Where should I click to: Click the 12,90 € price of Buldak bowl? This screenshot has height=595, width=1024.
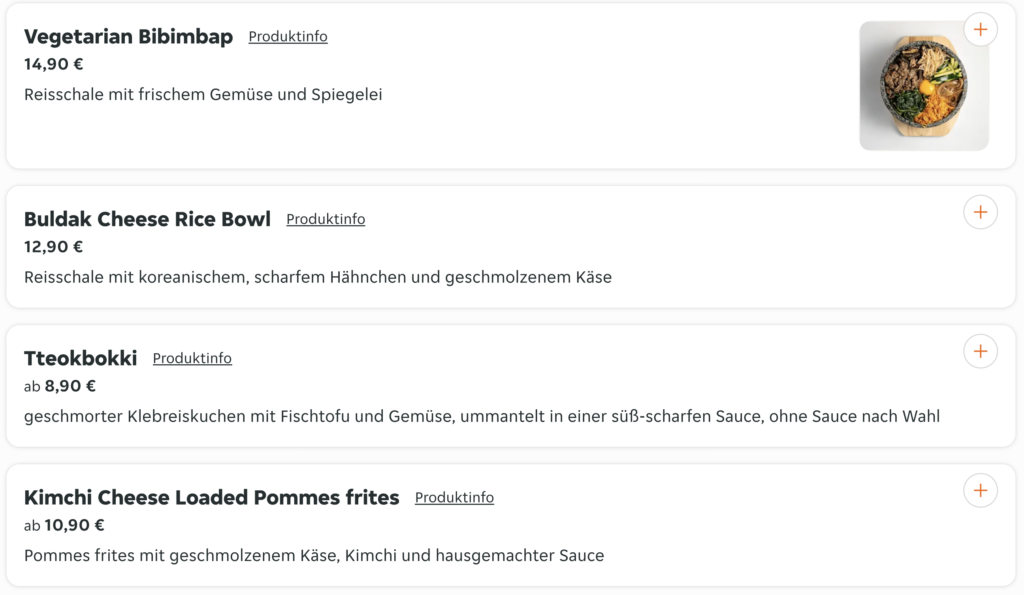coord(54,247)
